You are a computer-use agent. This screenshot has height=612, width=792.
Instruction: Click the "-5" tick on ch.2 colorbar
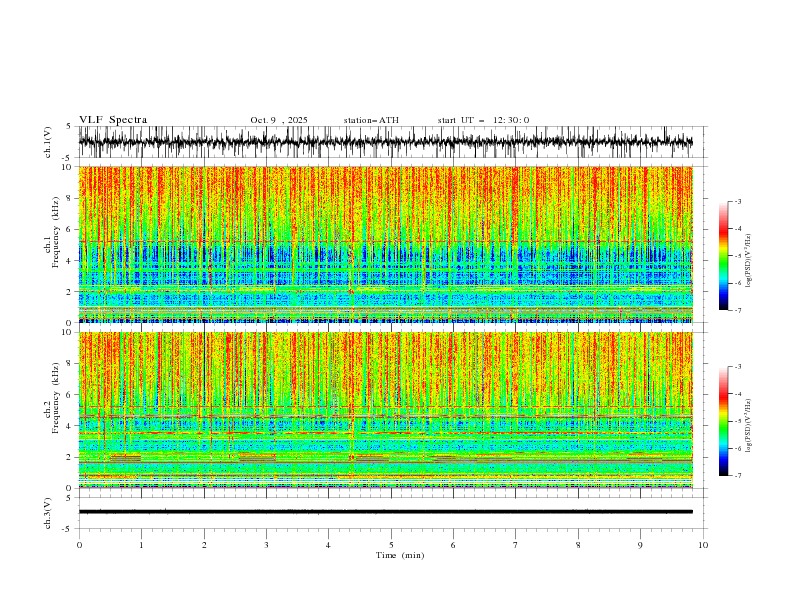coord(737,421)
